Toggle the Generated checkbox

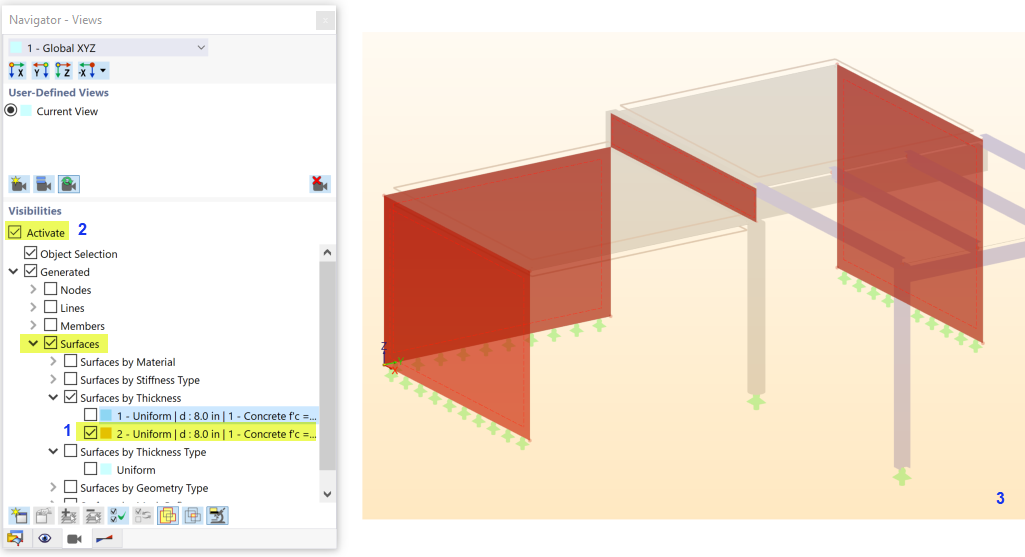31,271
